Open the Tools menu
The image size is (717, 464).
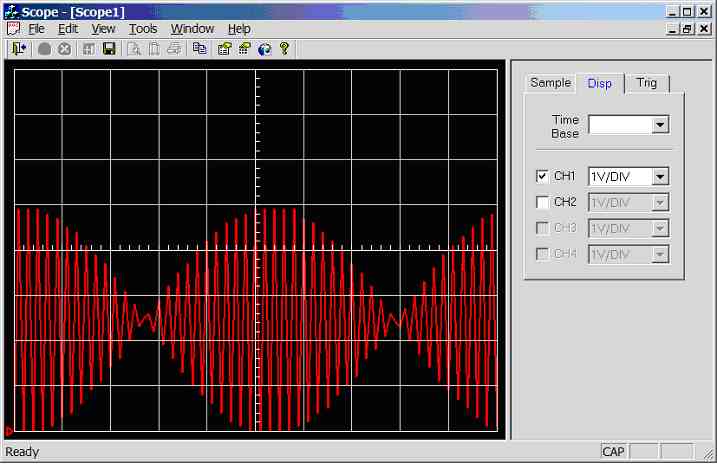(x=143, y=29)
